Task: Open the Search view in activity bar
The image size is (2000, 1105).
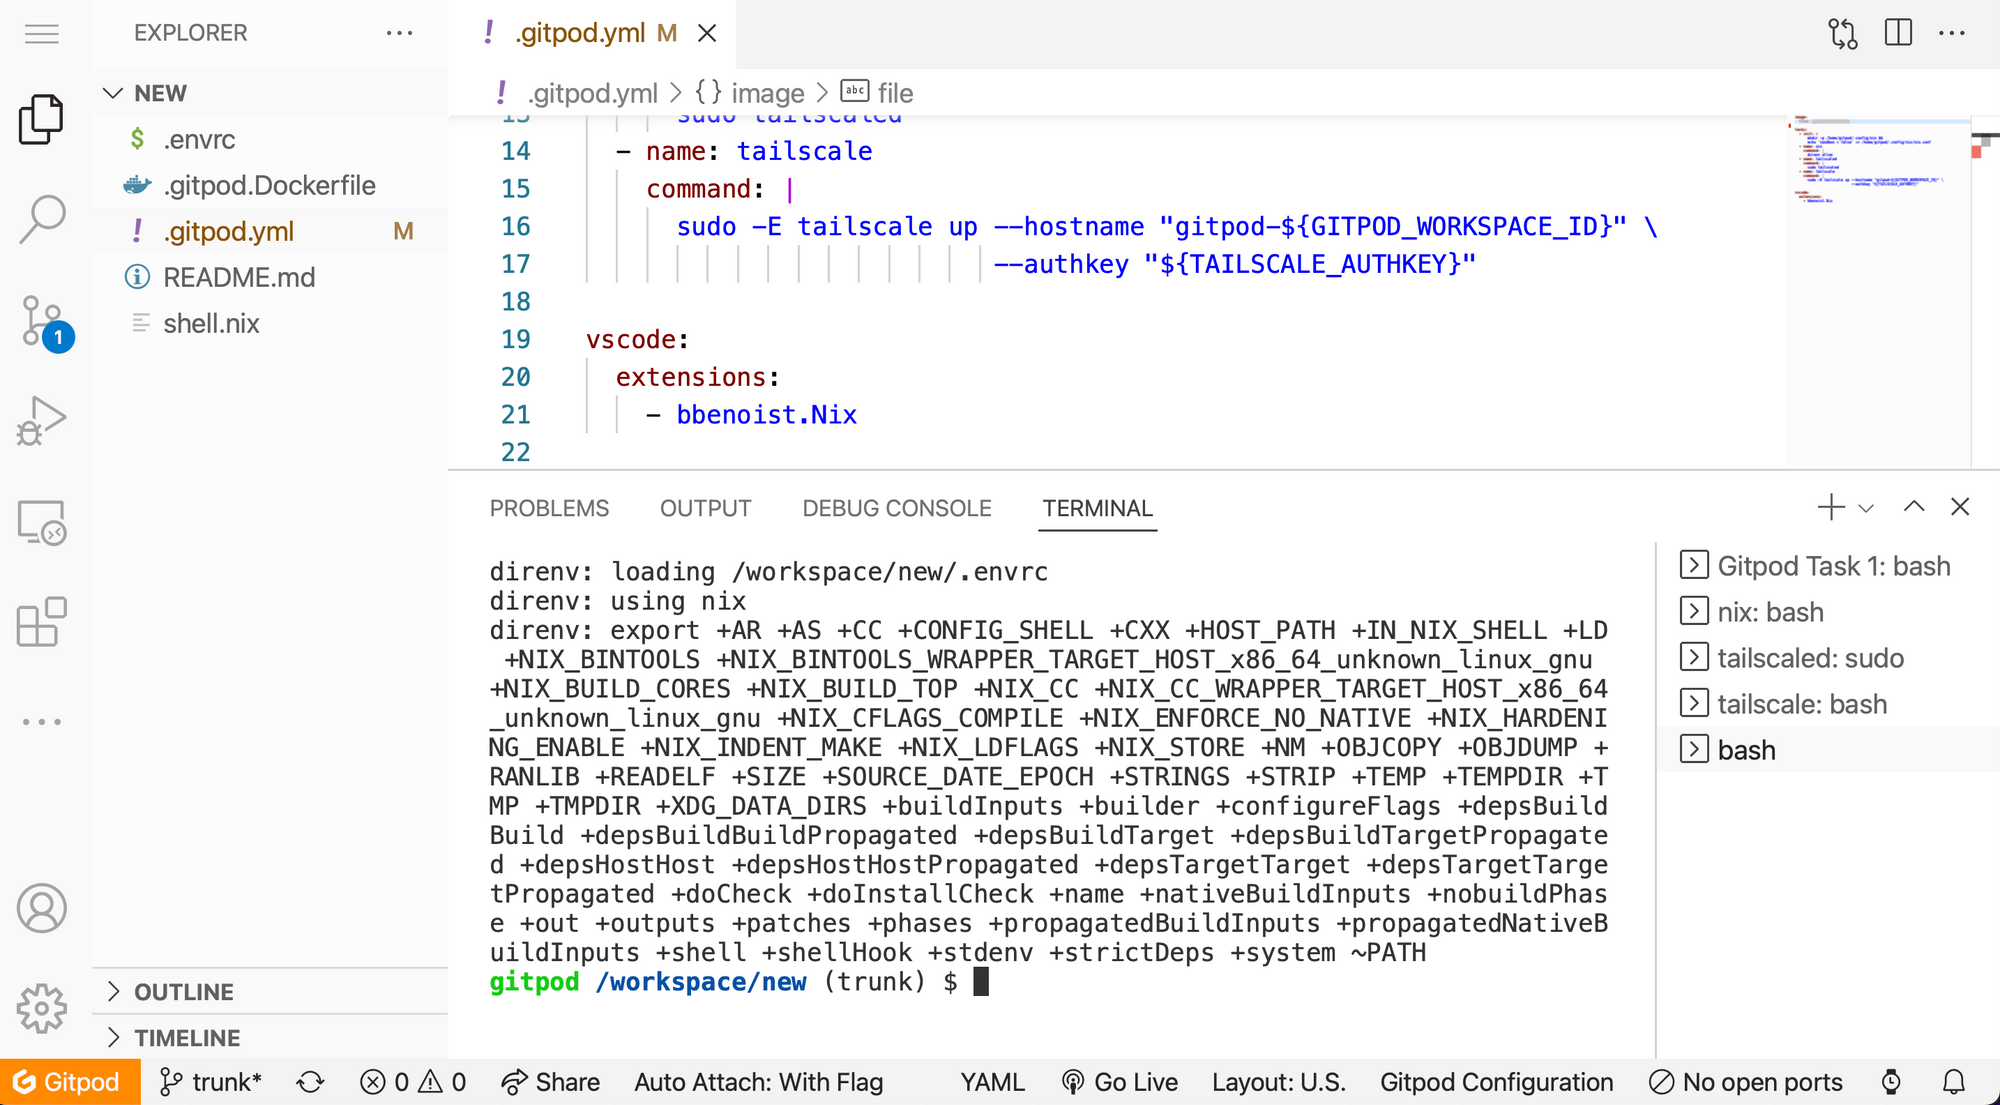Action: point(41,218)
